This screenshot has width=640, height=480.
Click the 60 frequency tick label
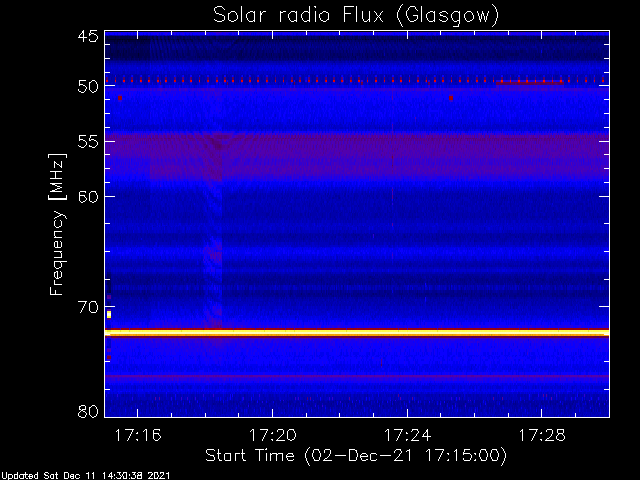coord(88,197)
